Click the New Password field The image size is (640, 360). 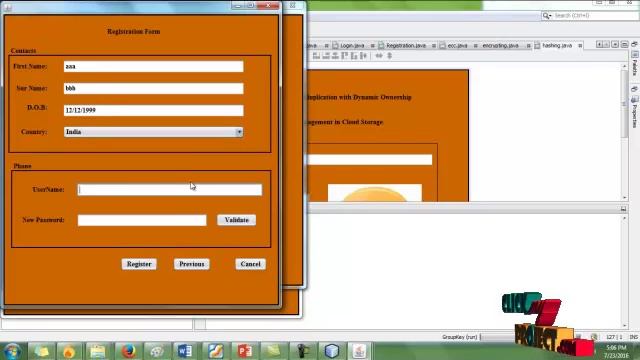(x=142, y=220)
